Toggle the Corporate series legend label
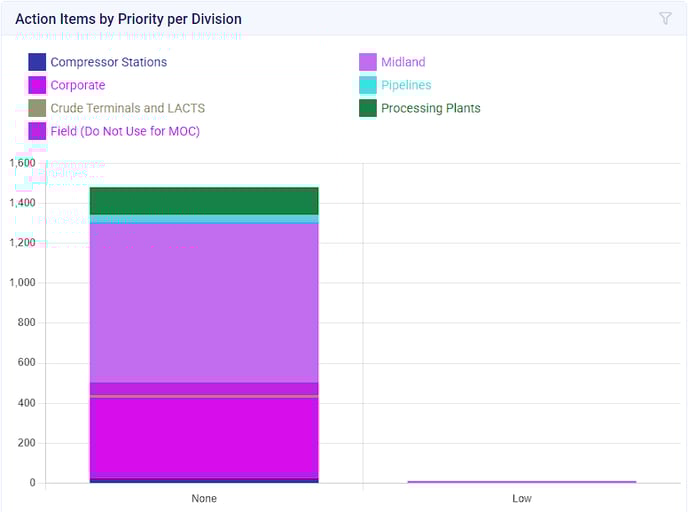688x512 pixels. pos(78,85)
